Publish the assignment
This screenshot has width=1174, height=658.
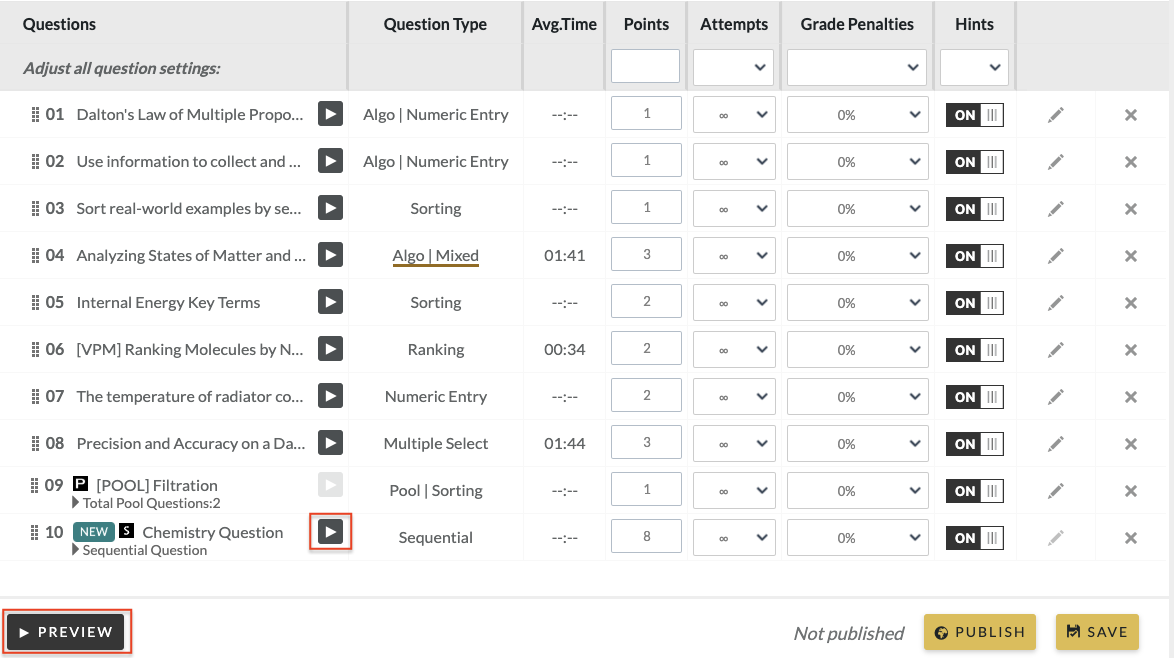coord(980,632)
